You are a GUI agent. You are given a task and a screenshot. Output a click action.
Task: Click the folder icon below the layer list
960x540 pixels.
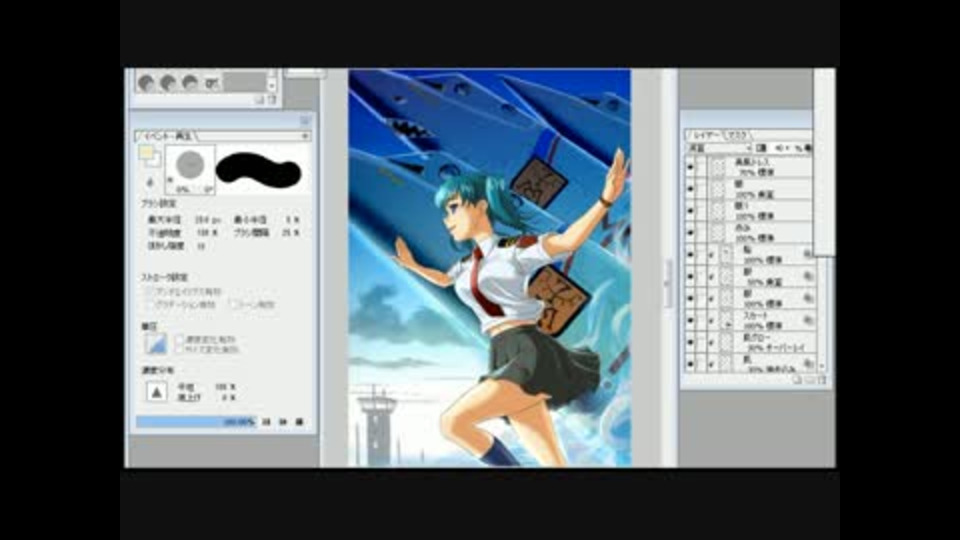[809, 380]
